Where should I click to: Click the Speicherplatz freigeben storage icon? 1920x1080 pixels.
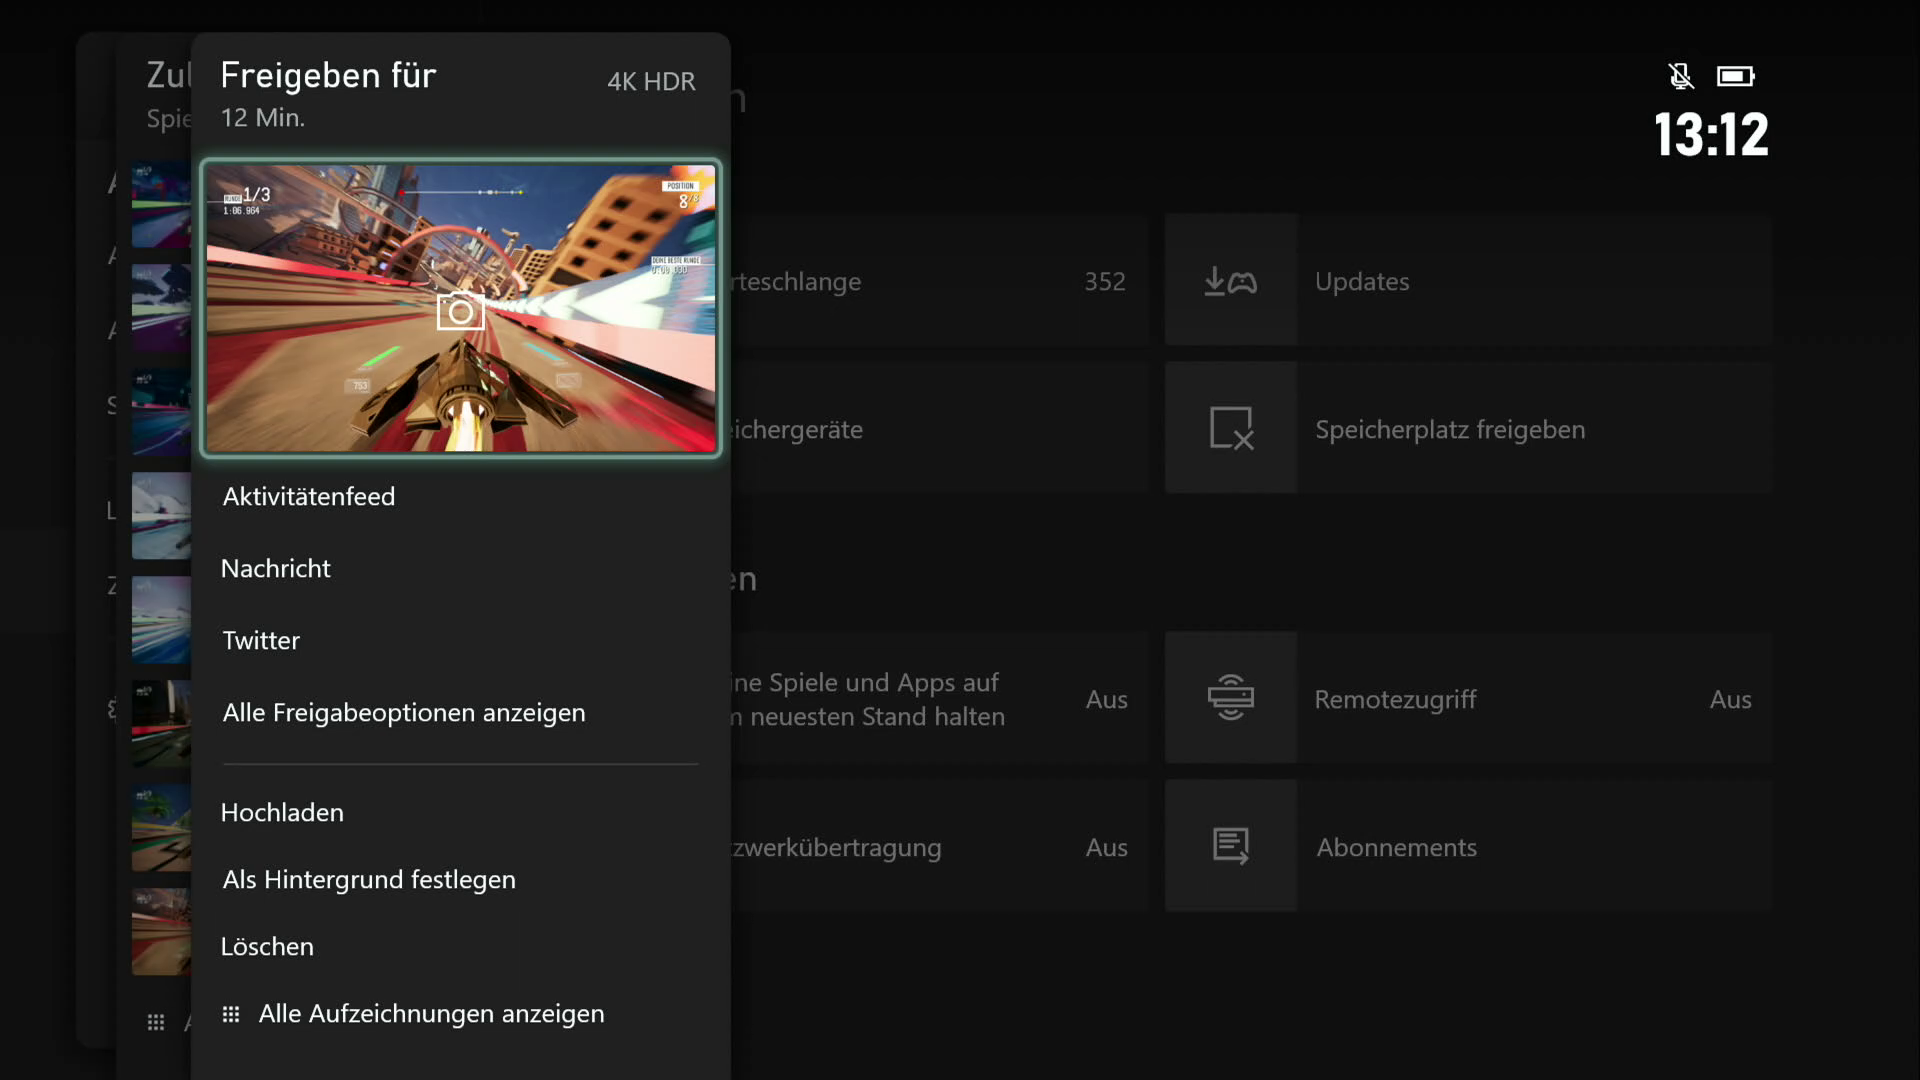click(x=1230, y=429)
